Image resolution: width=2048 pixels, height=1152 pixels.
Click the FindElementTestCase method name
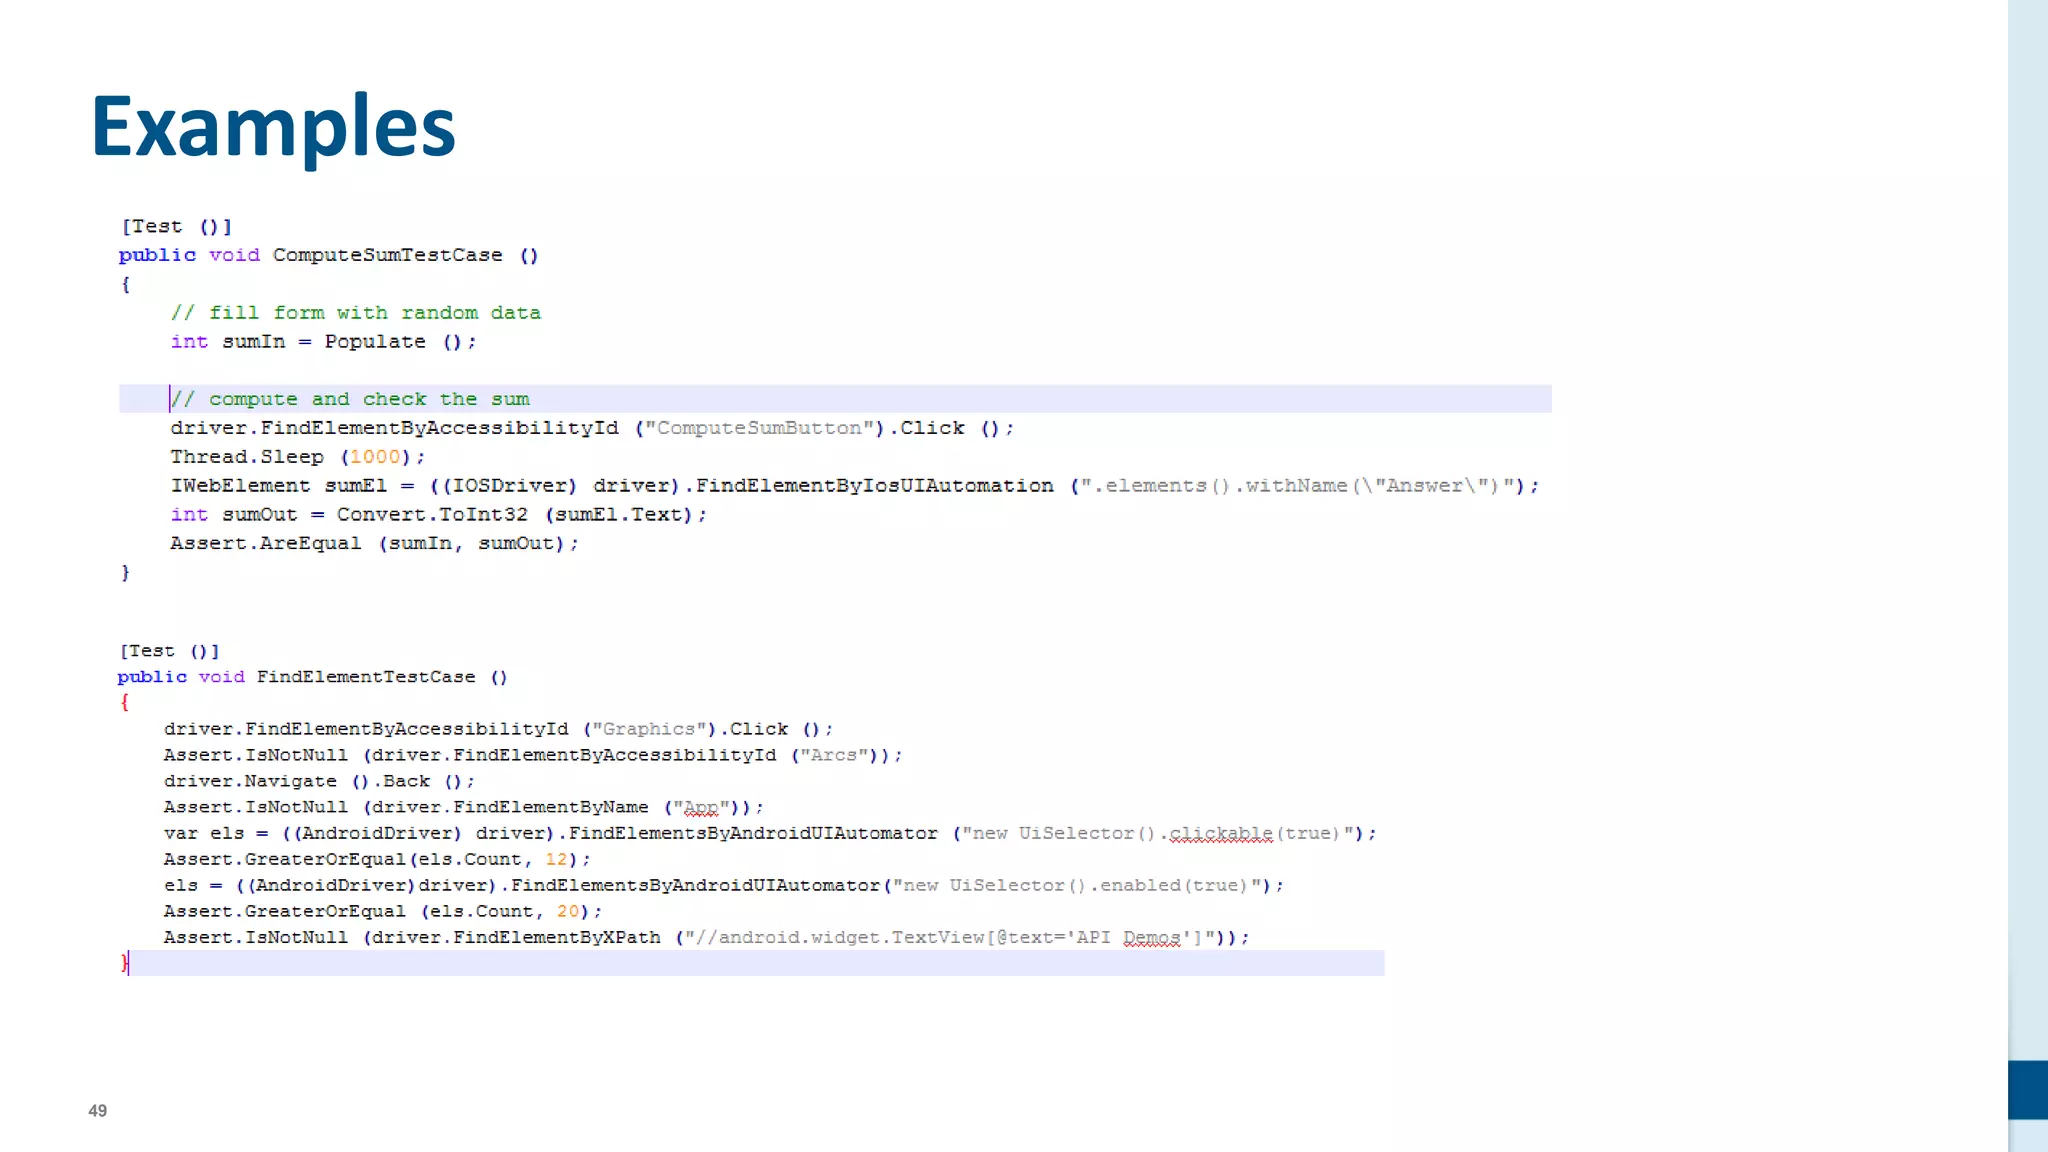[x=366, y=677]
